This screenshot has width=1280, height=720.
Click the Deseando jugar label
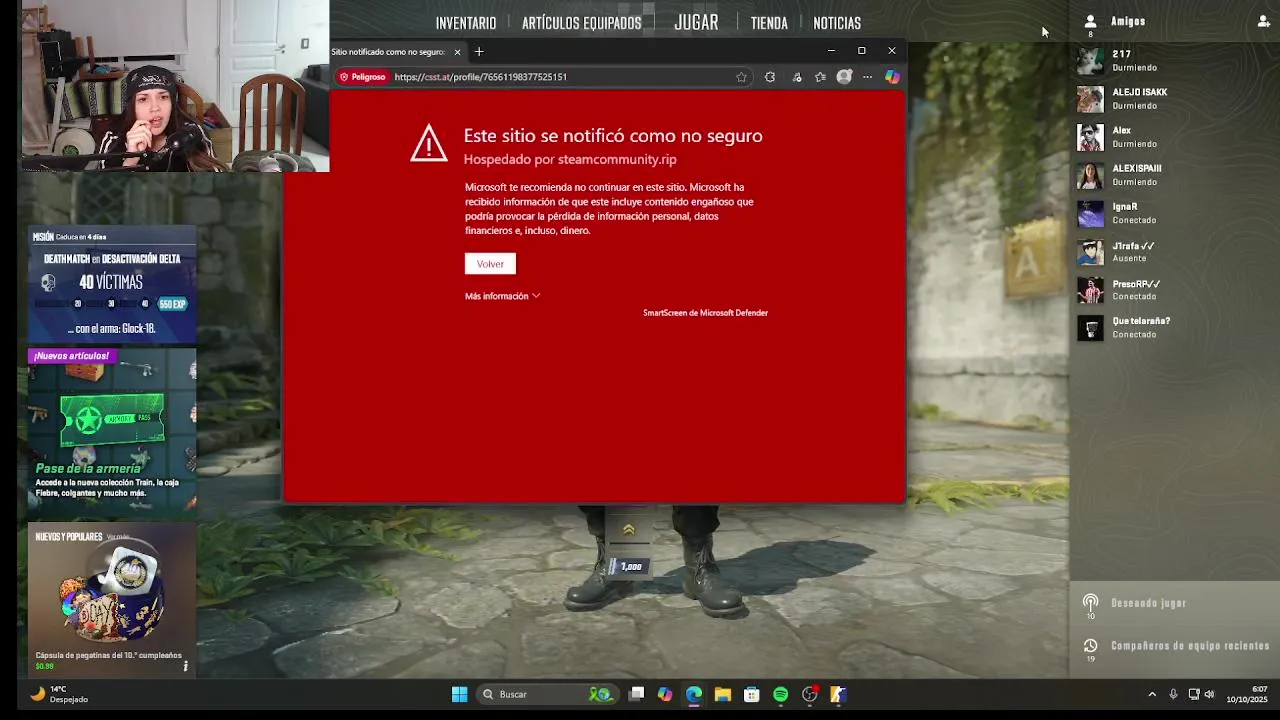tap(1149, 603)
